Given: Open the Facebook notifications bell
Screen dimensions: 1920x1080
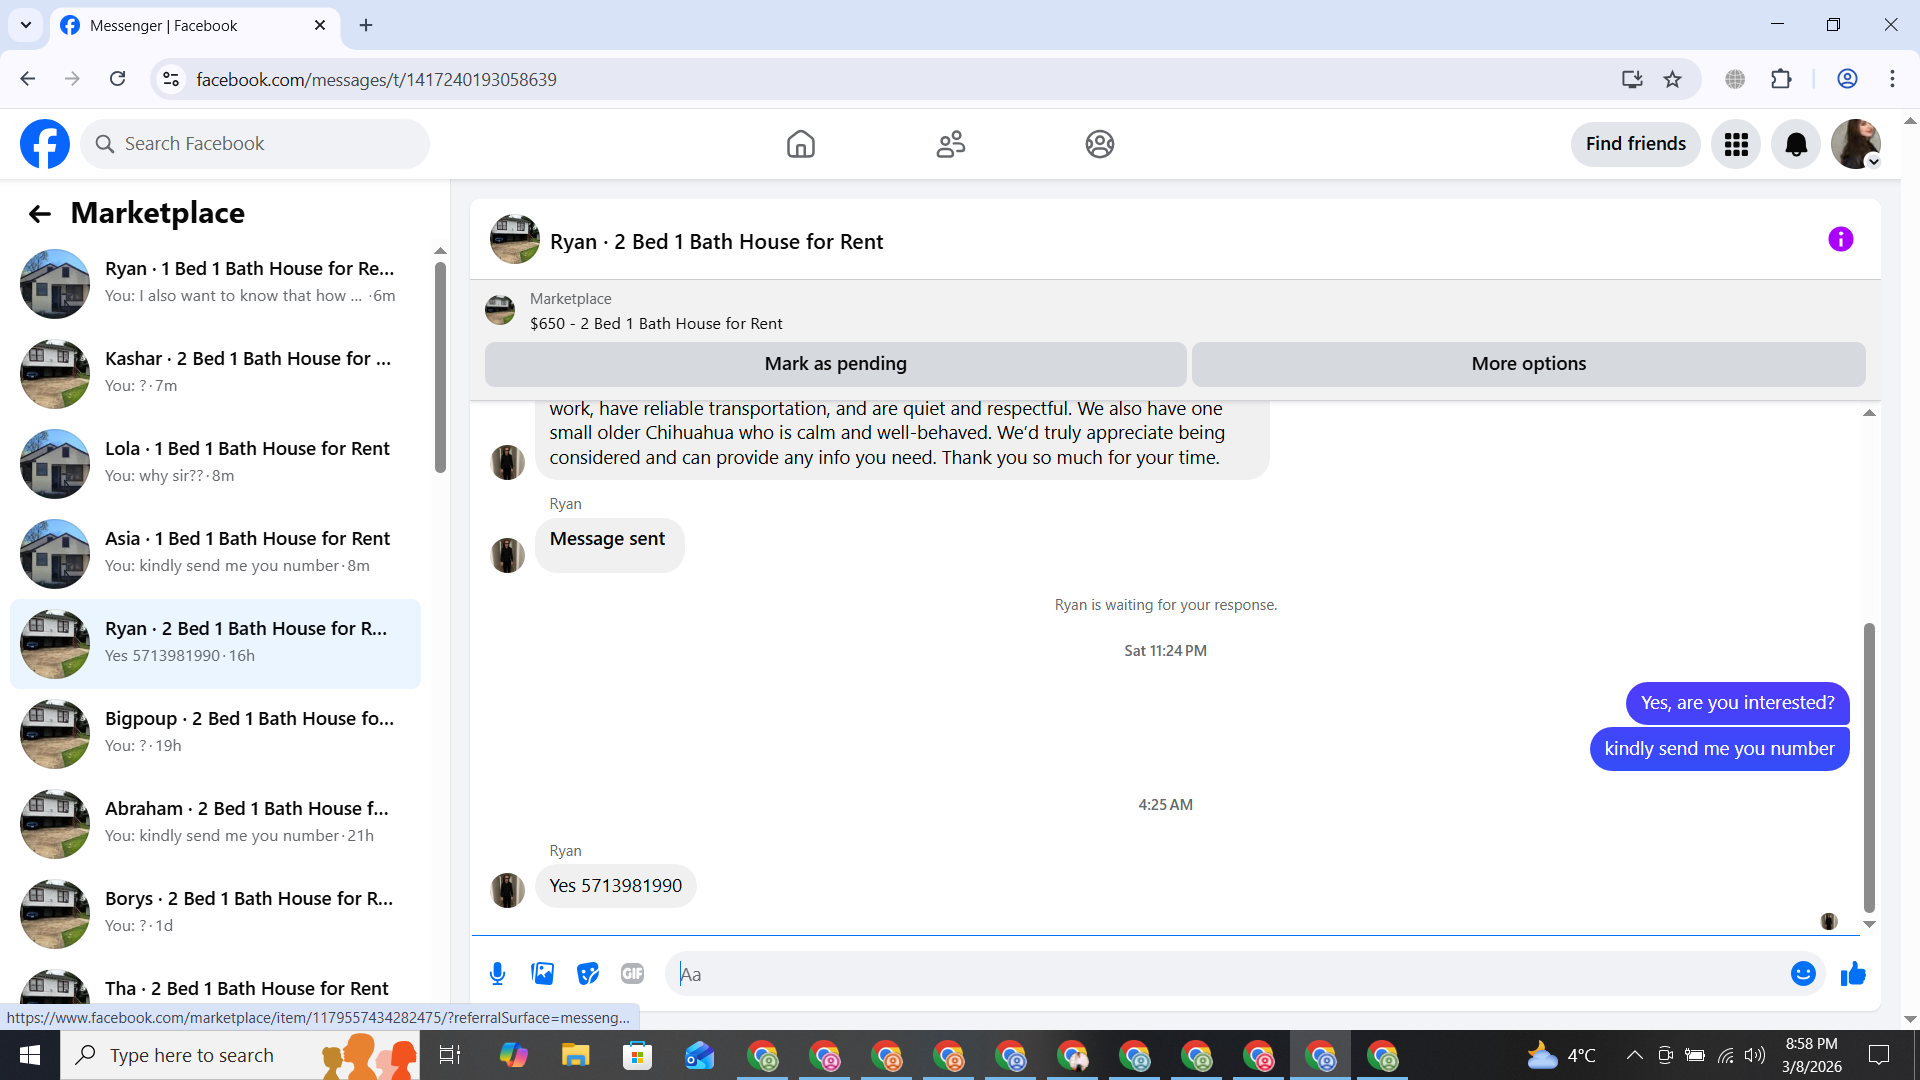Looking at the screenshot, I should [x=1796, y=145].
